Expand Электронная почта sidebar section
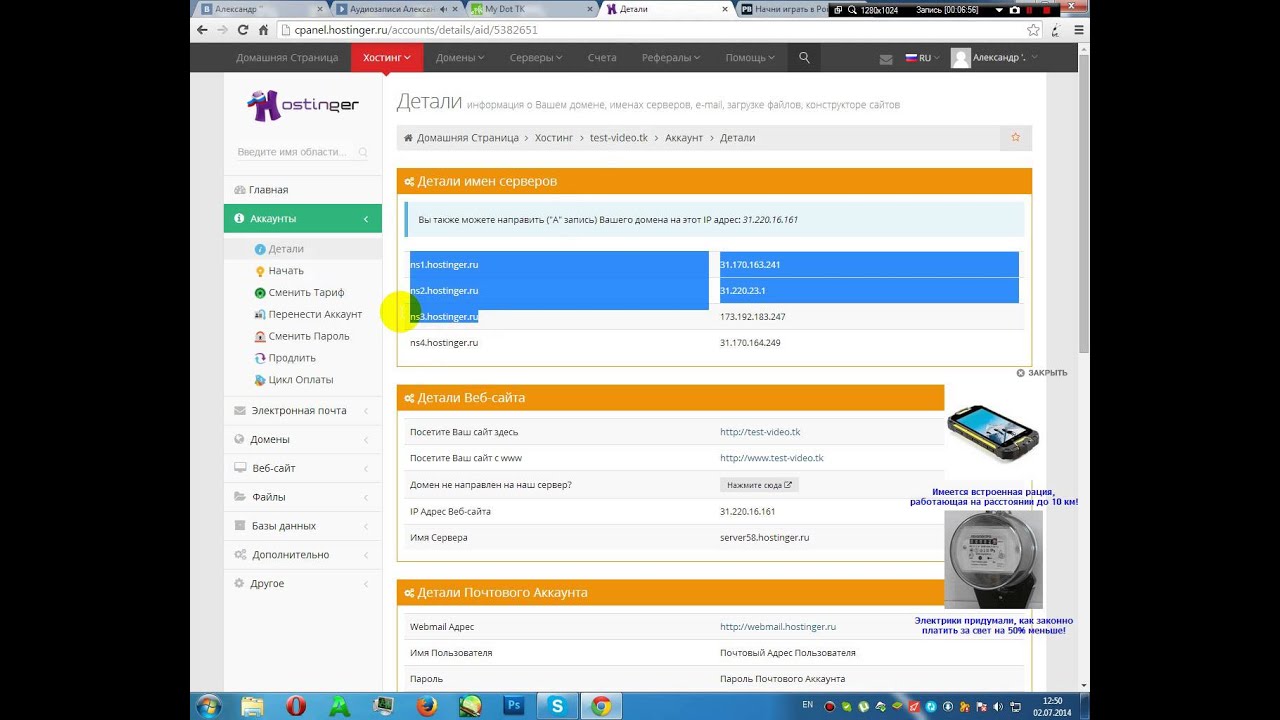The width and height of the screenshot is (1280, 720). pyautogui.click(x=302, y=410)
